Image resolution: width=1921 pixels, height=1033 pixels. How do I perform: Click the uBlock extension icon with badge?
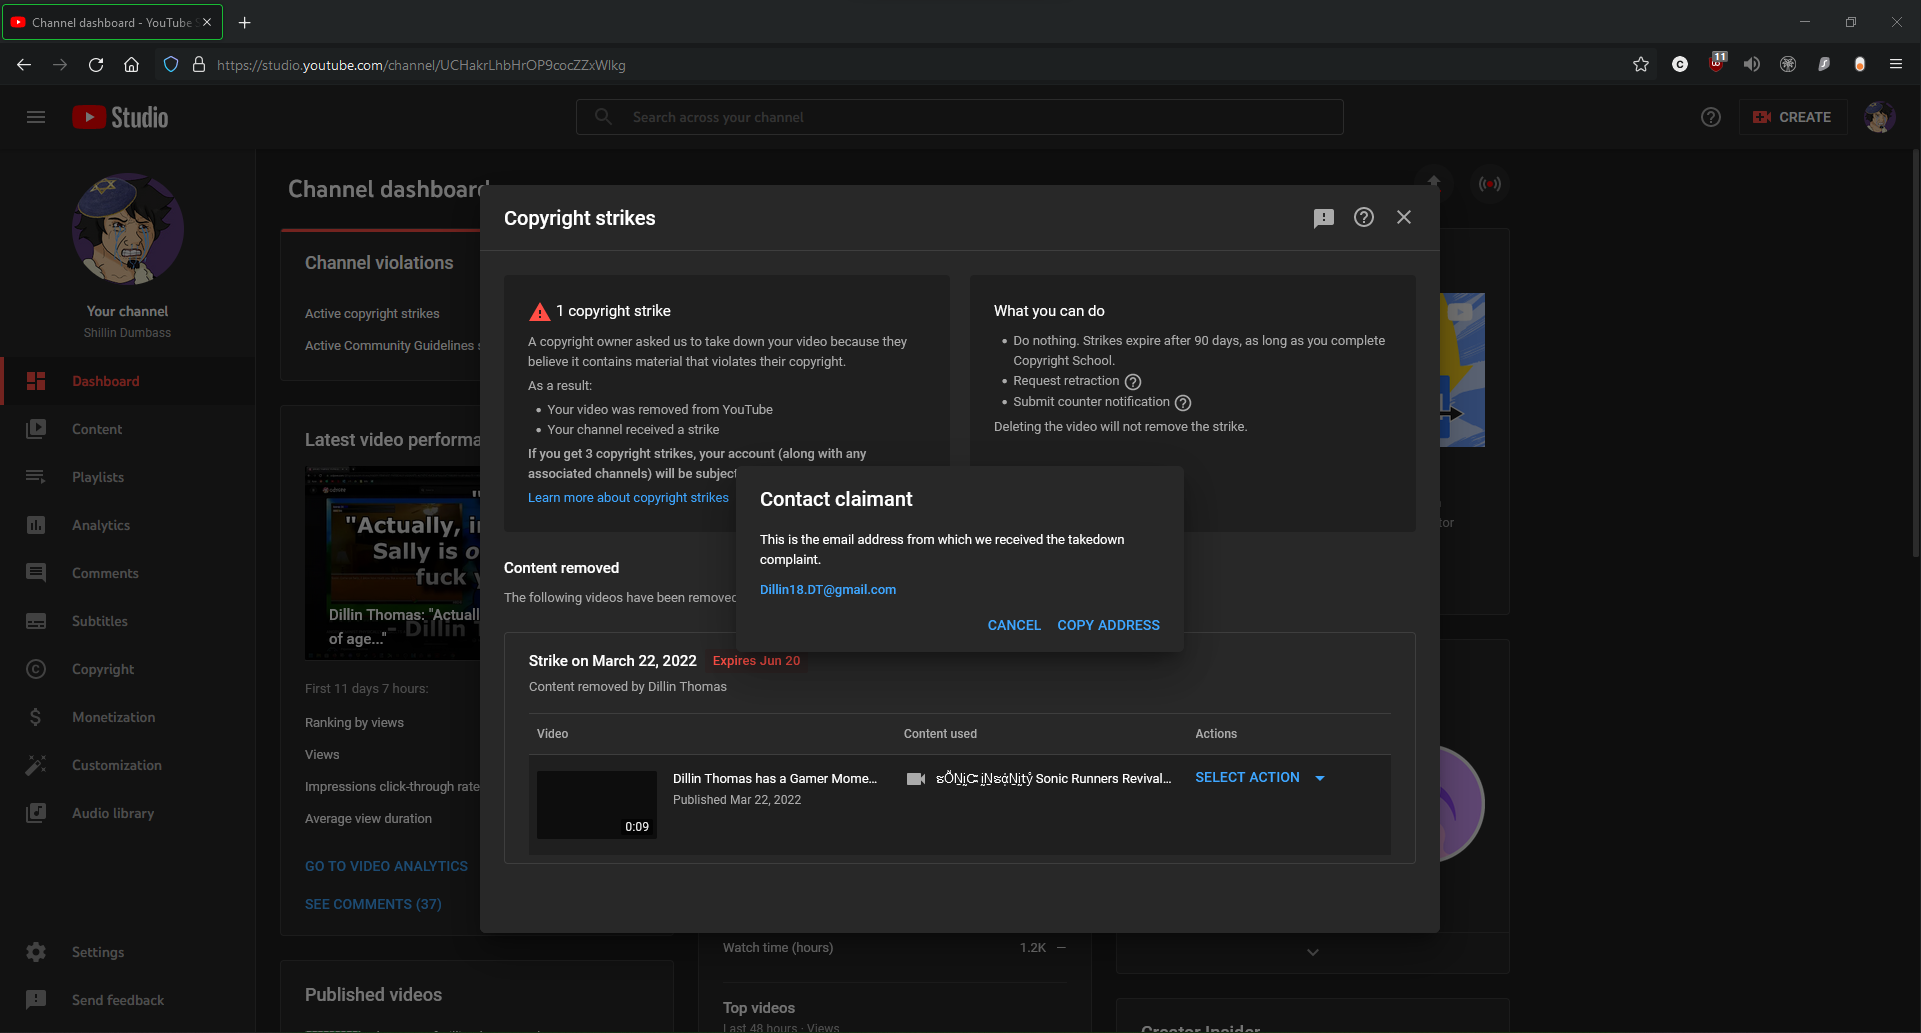pyautogui.click(x=1717, y=63)
